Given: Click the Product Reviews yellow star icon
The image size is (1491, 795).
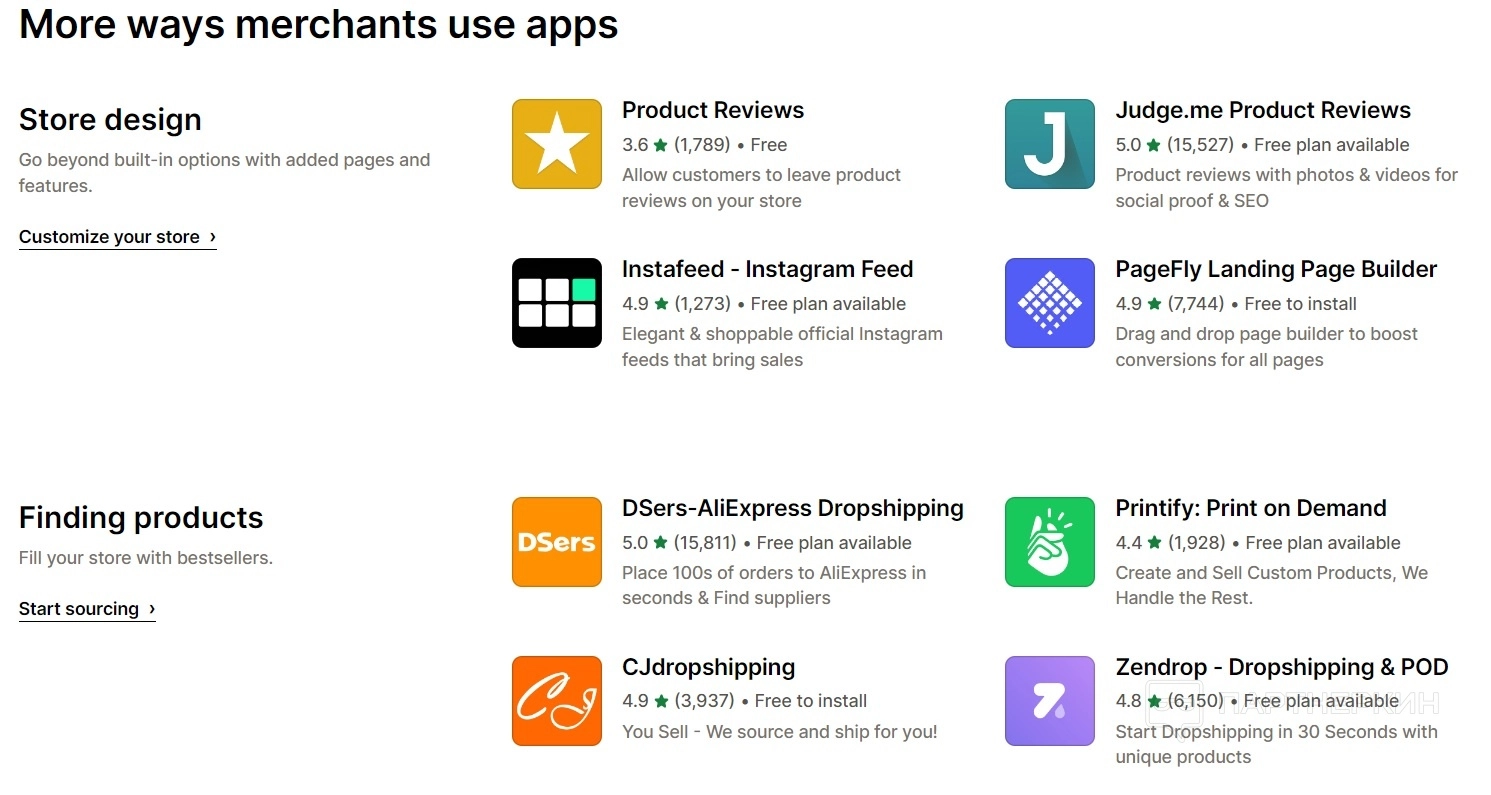Looking at the screenshot, I should coord(556,144).
